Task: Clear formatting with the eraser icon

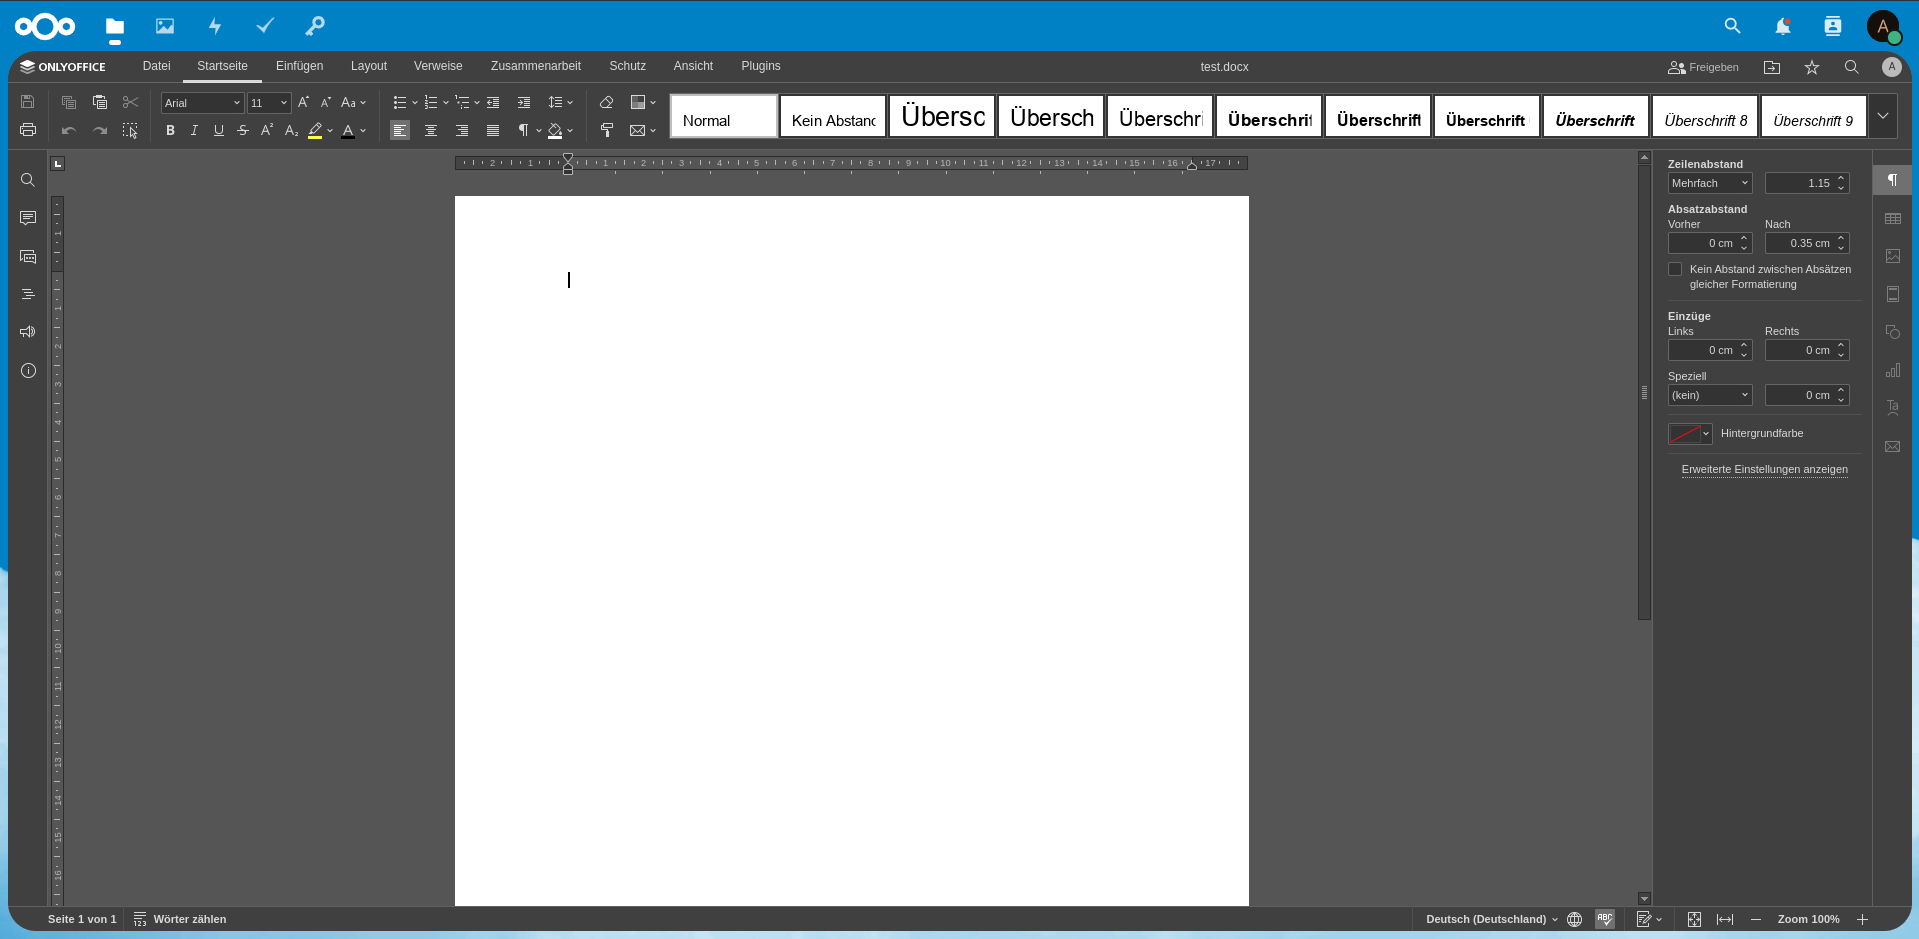Action: click(x=606, y=102)
